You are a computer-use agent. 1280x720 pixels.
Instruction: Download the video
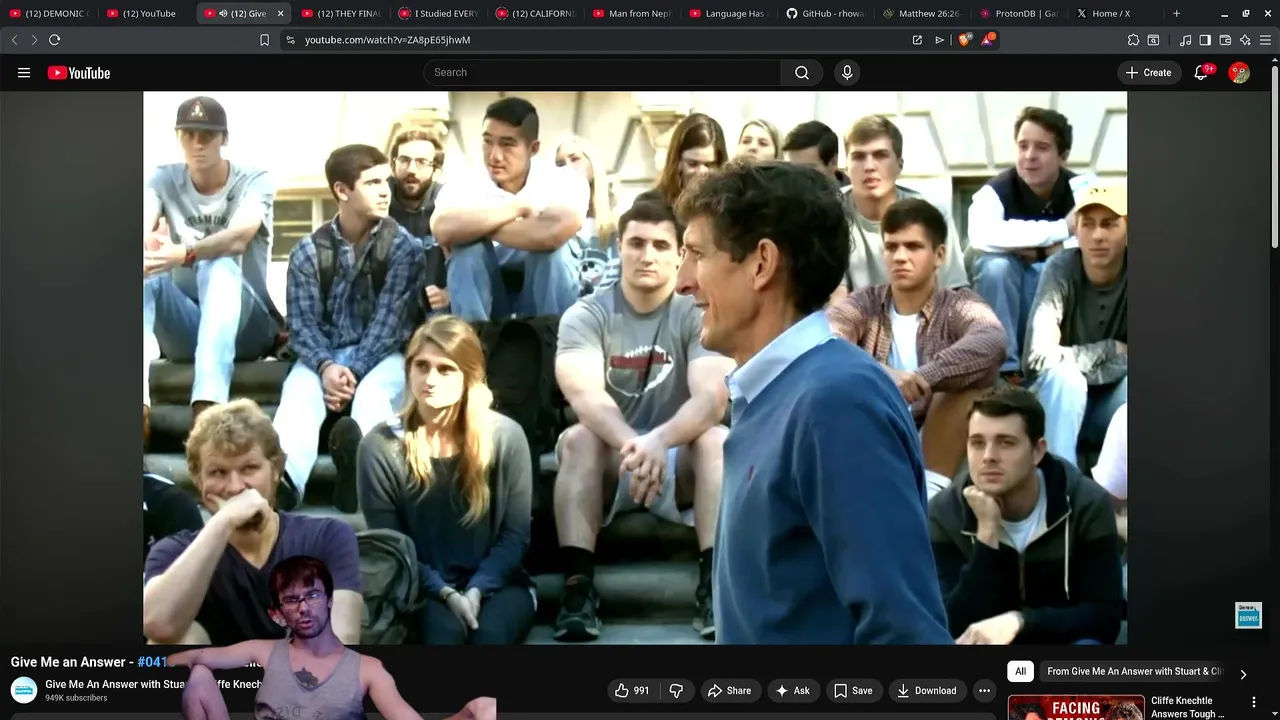(927, 691)
